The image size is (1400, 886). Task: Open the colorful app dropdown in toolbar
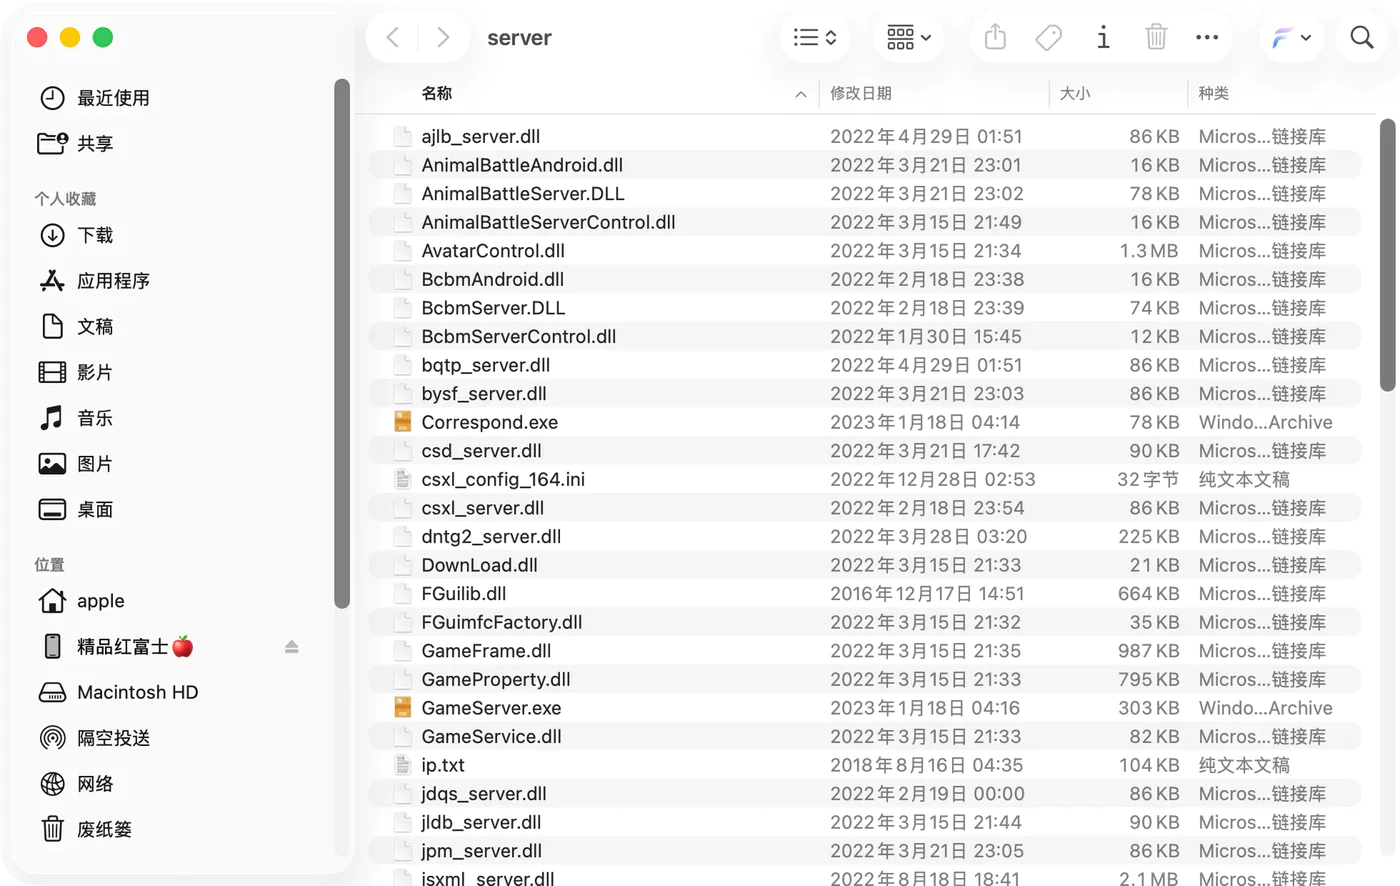[x=1291, y=38]
